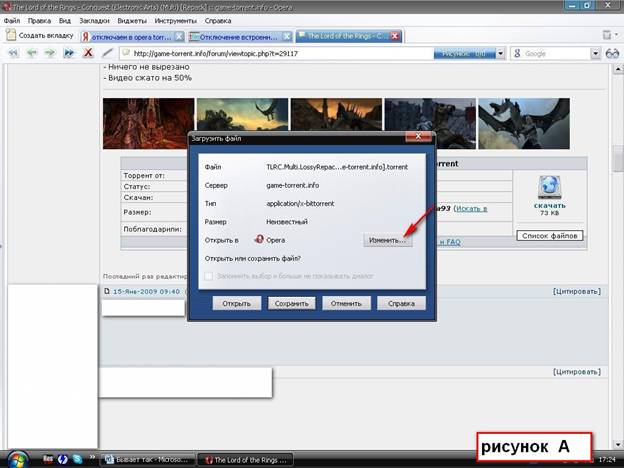Click the Opera icon in download dialog
Image resolution: width=624 pixels, height=468 pixels.
point(259,239)
